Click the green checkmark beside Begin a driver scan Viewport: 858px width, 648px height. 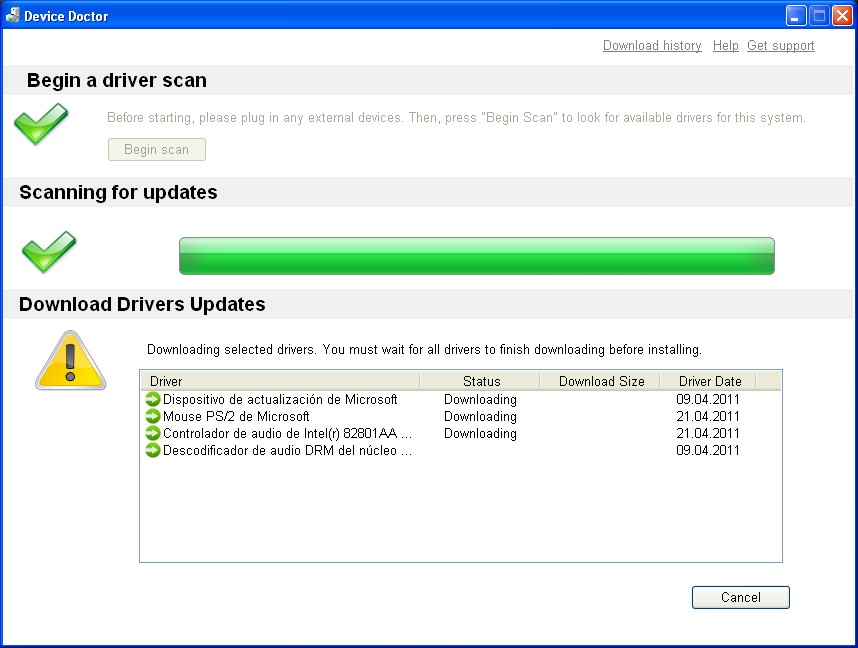41,124
